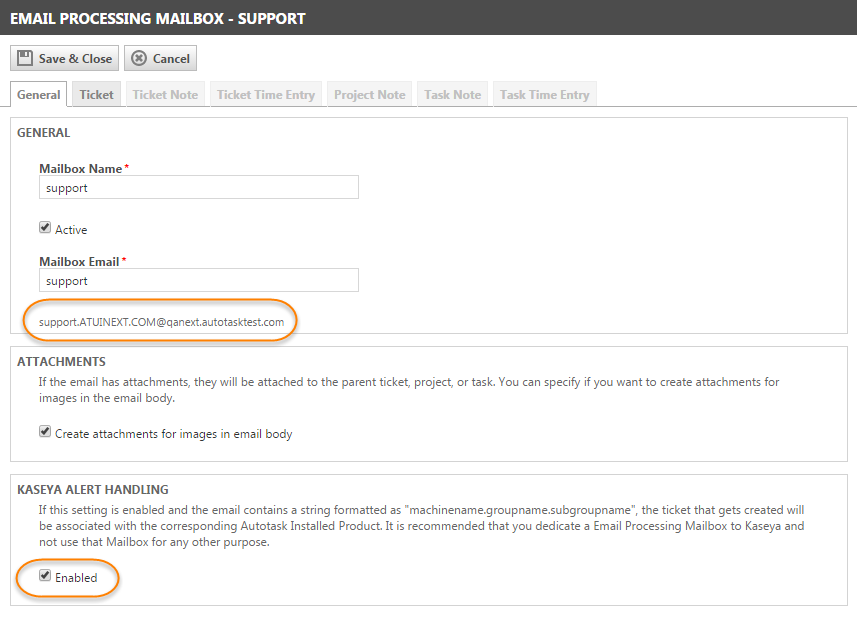Select the Ticket Note tab

coord(165,95)
